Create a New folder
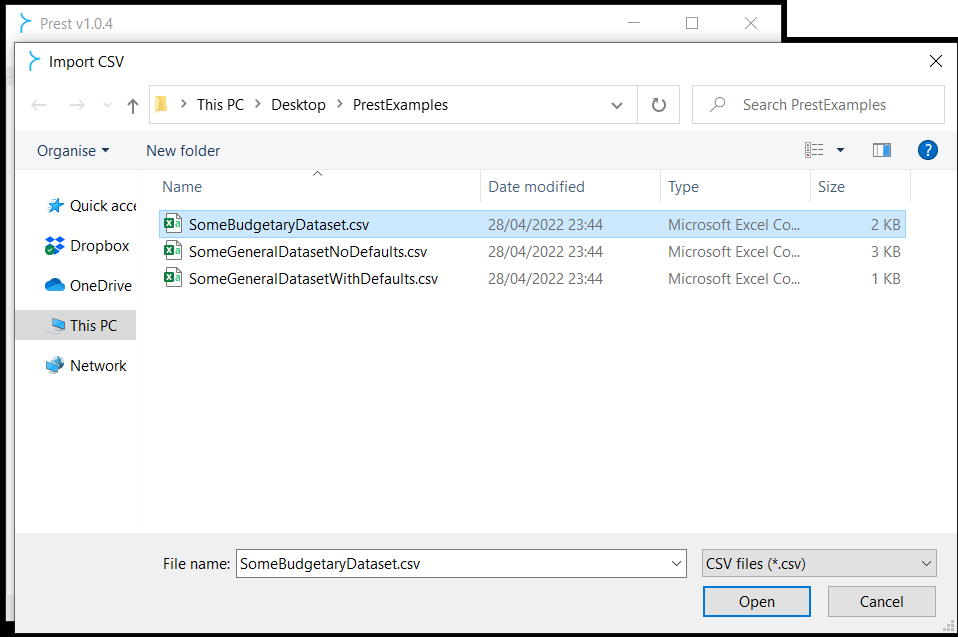The image size is (958, 637). tap(183, 151)
